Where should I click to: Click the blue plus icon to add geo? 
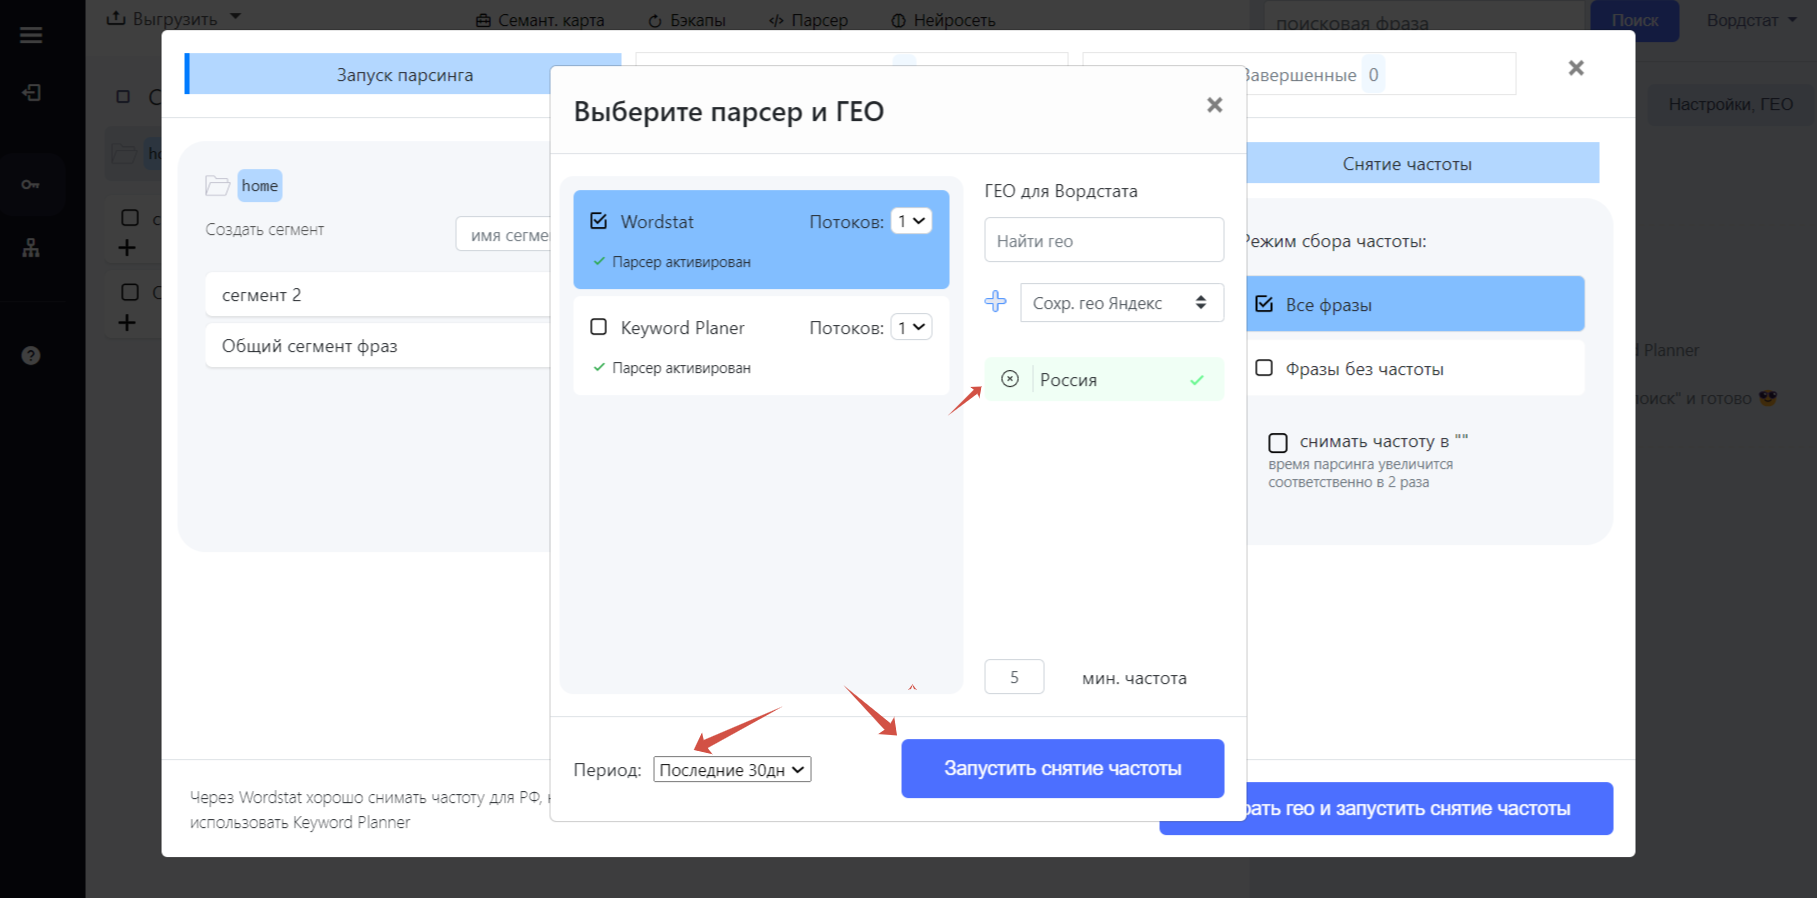tap(995, 301)
